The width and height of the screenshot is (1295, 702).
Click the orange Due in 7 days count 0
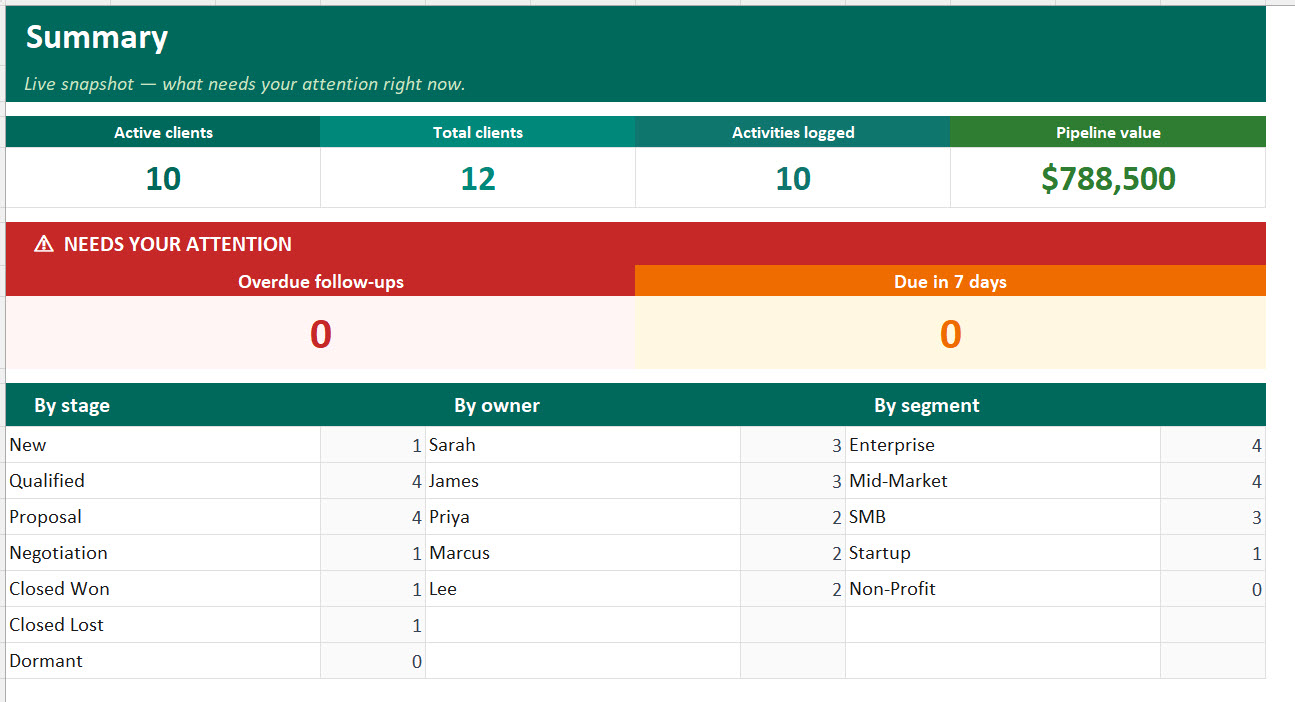(950, 333)
